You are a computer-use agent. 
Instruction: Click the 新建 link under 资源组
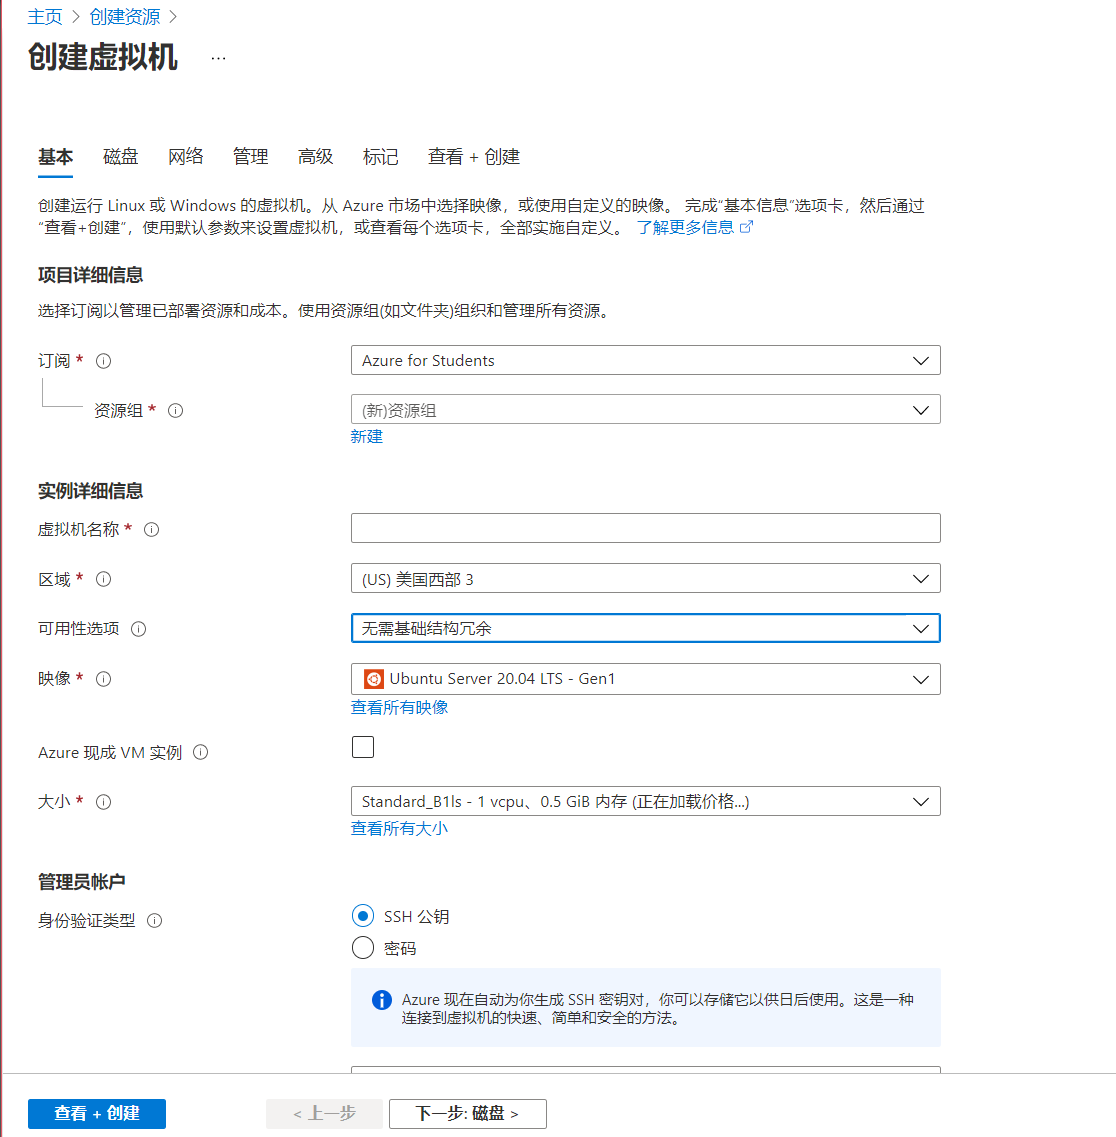(x=366, y=437)
